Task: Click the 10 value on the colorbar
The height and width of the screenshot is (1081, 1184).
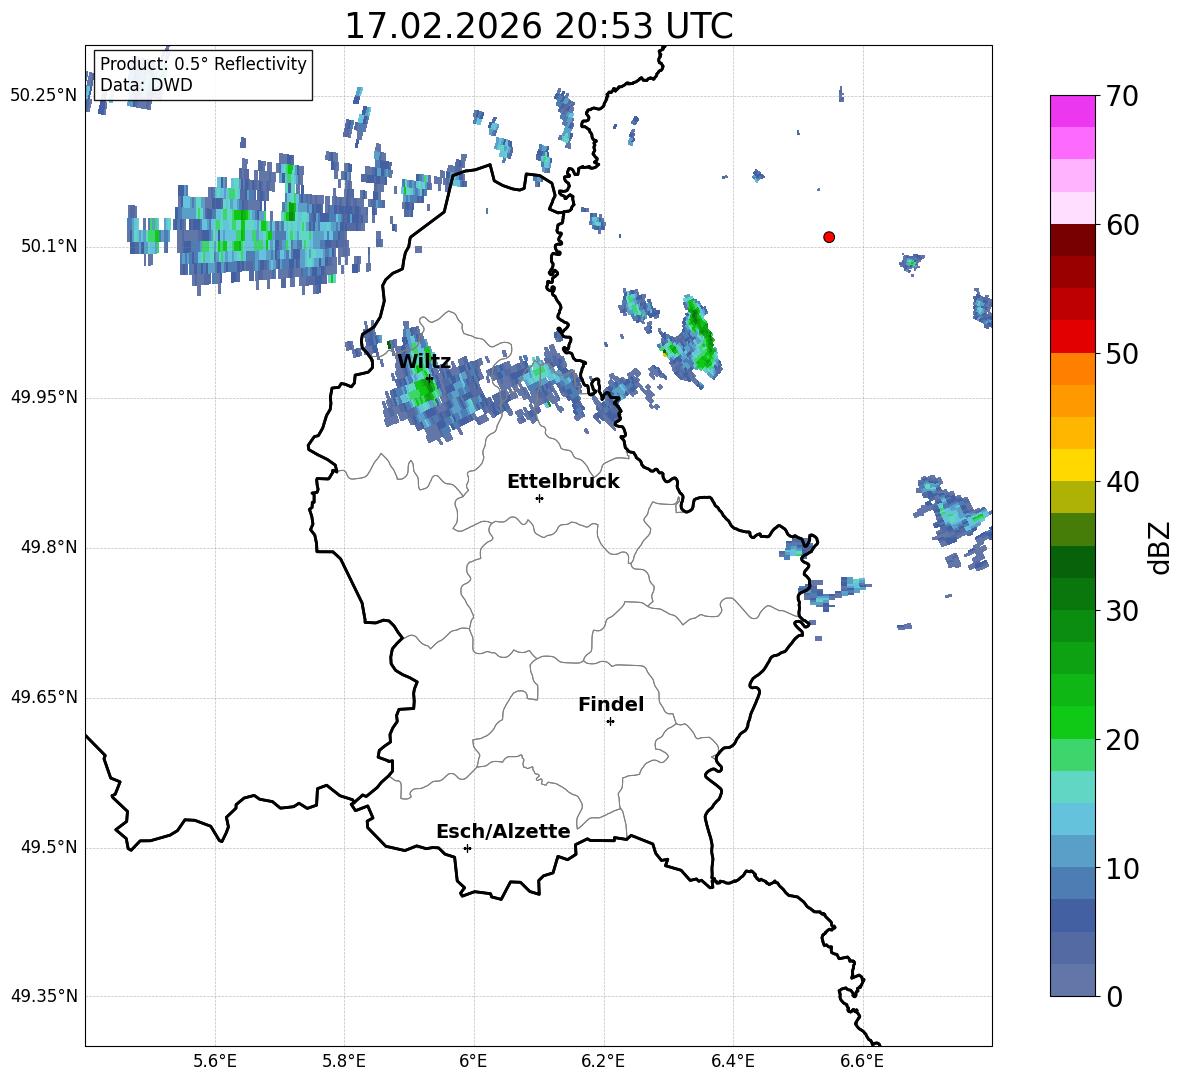Action: [1122, 868]
